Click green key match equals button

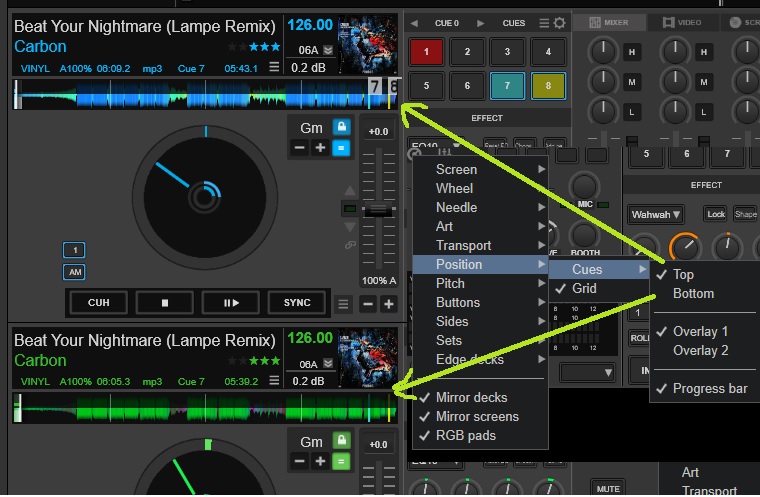341,462
